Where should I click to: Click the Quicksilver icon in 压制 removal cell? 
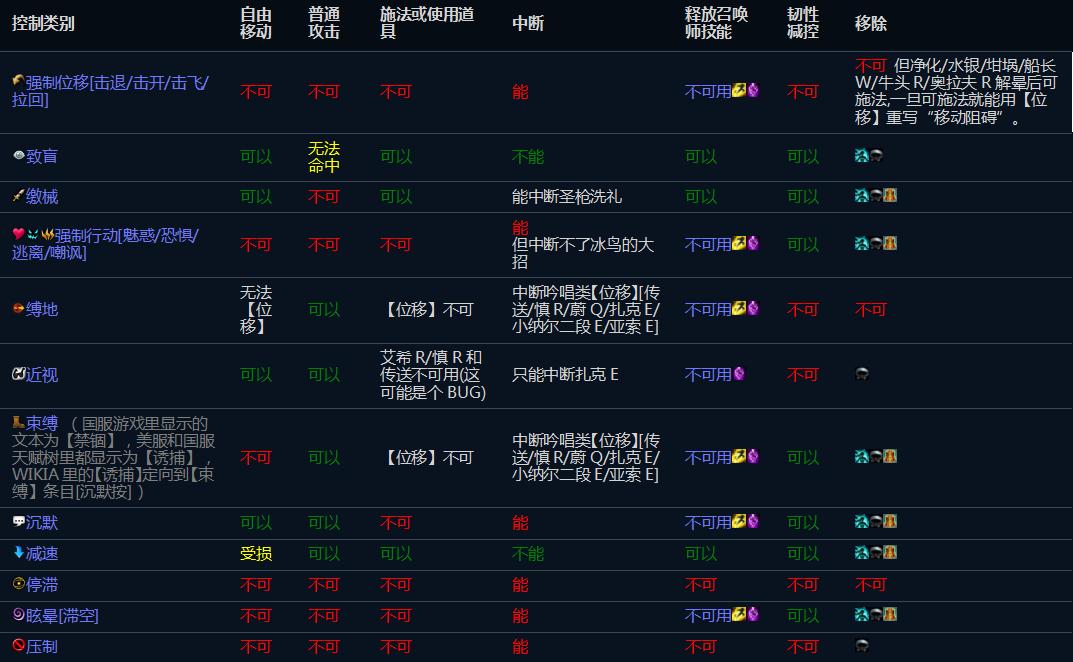(x=862, y=645)
